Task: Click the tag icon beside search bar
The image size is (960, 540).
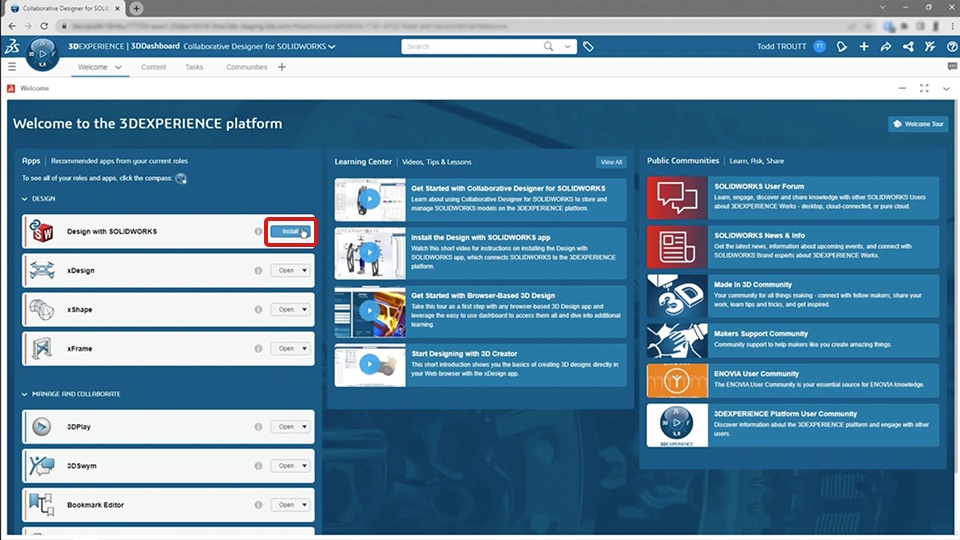Action: click(588, 47)
